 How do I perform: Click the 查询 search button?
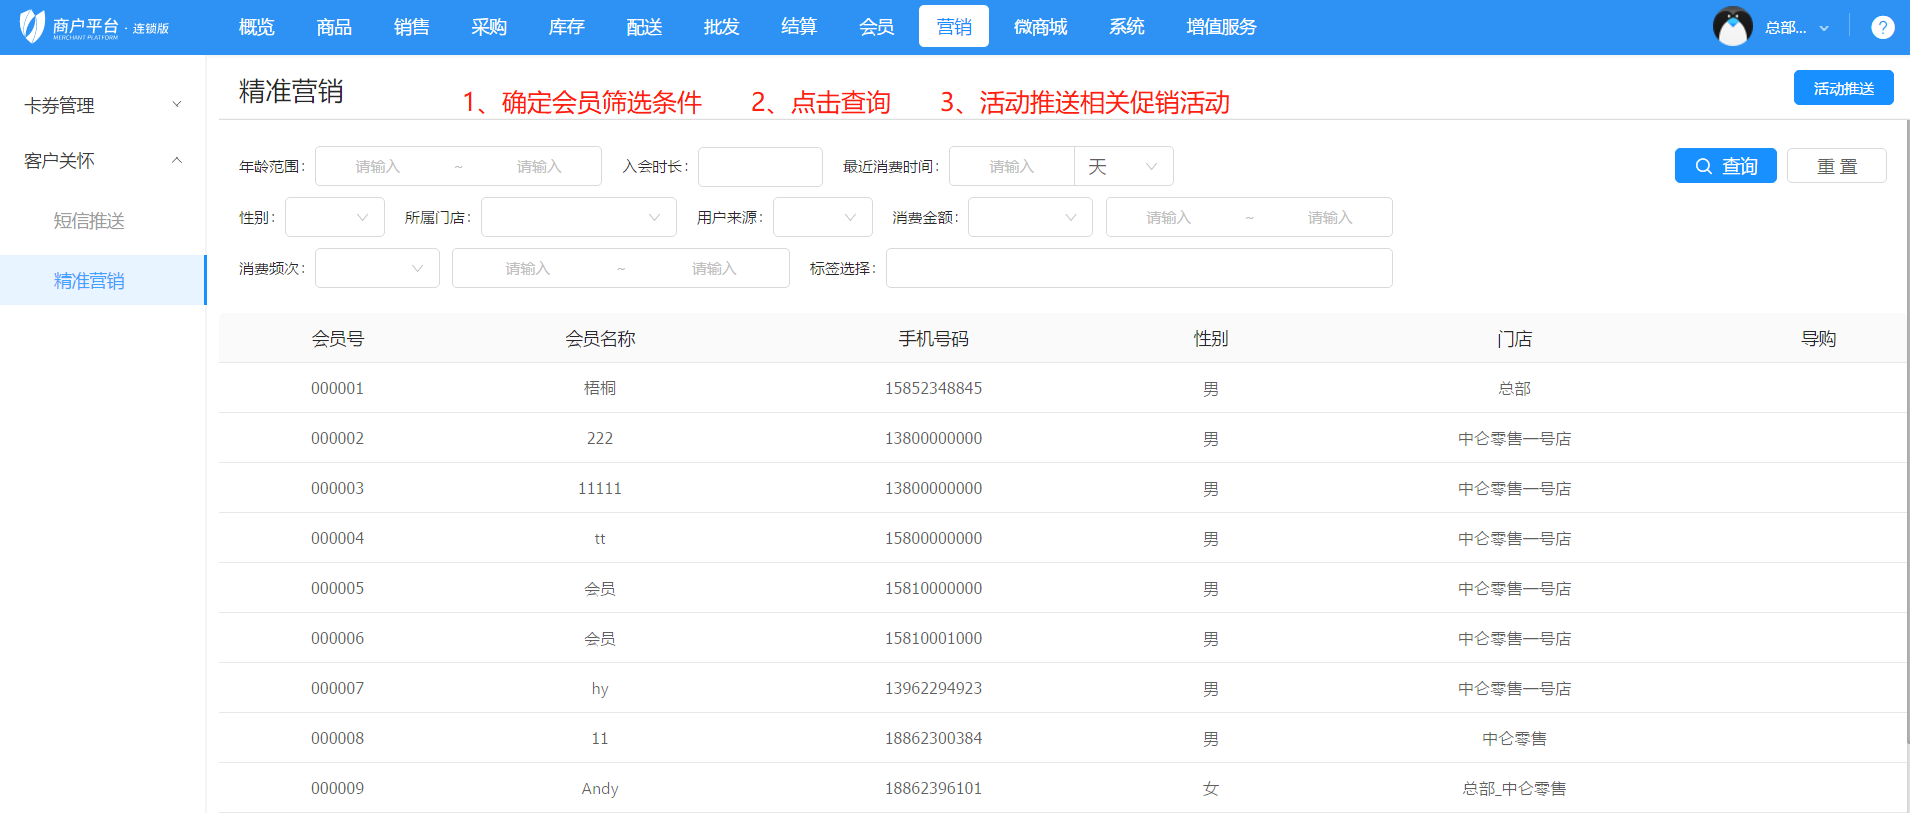point(1725,166)
